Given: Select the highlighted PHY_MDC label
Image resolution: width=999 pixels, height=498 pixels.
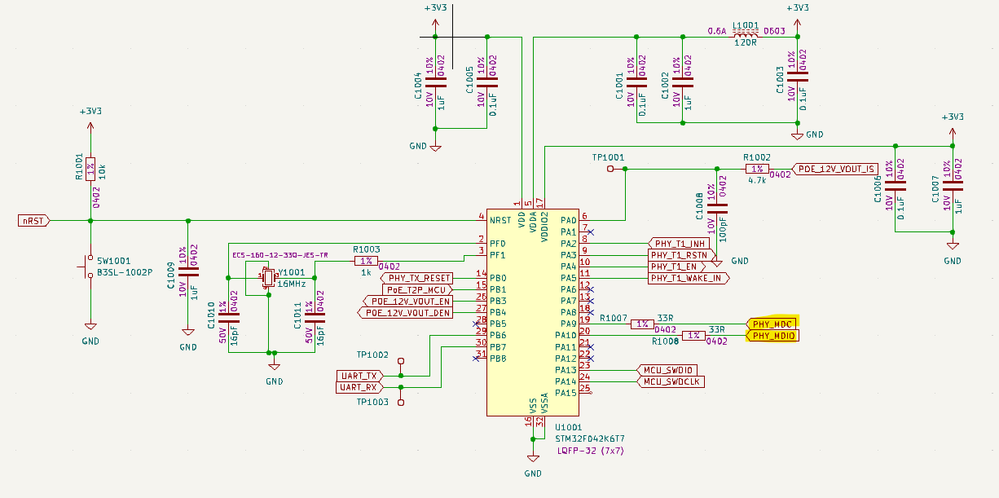Looking at the screenshot, I should (772, 324).
